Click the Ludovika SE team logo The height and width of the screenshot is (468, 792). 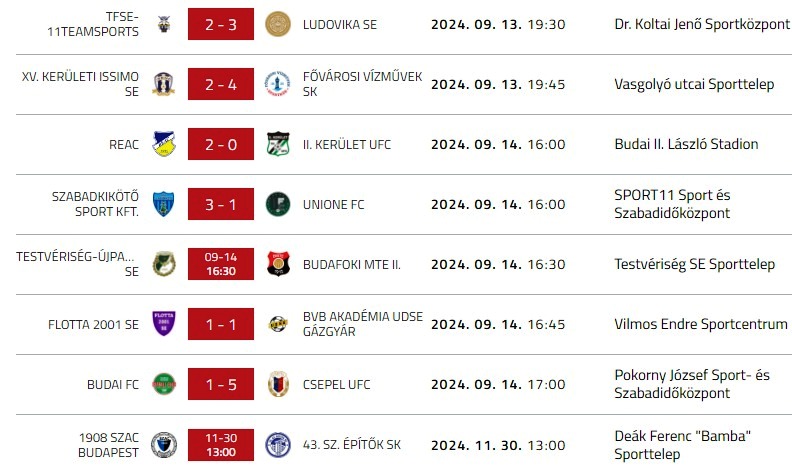point(277,25)
